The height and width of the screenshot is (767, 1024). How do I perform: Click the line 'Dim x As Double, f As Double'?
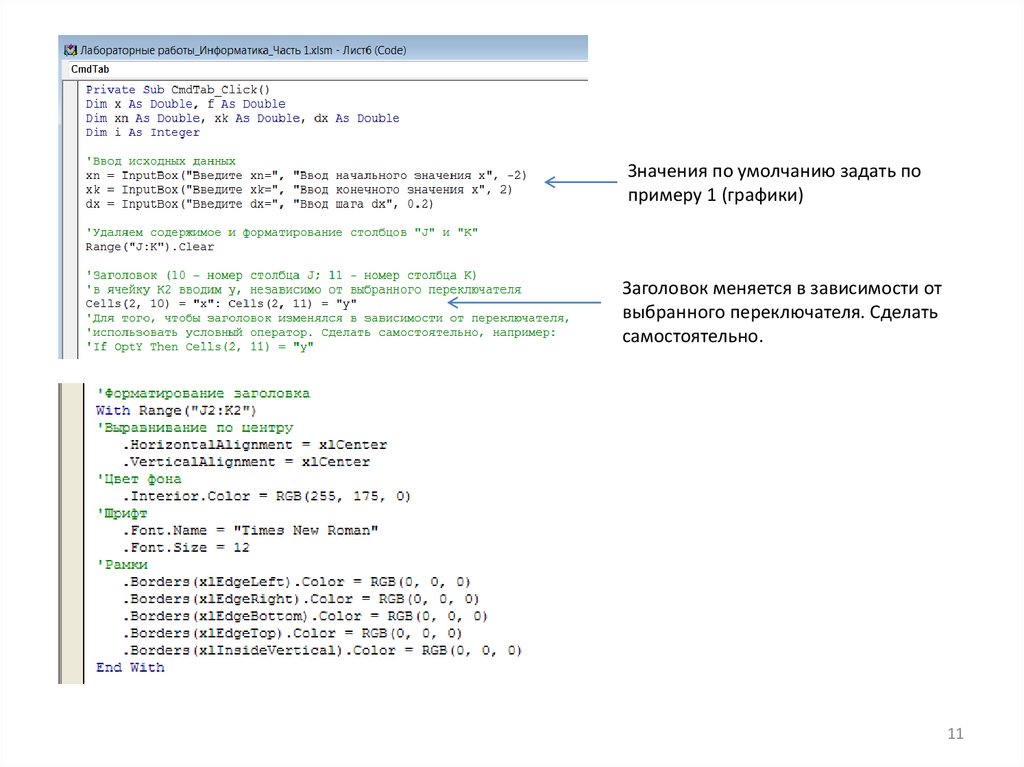(x=185, y=104)
